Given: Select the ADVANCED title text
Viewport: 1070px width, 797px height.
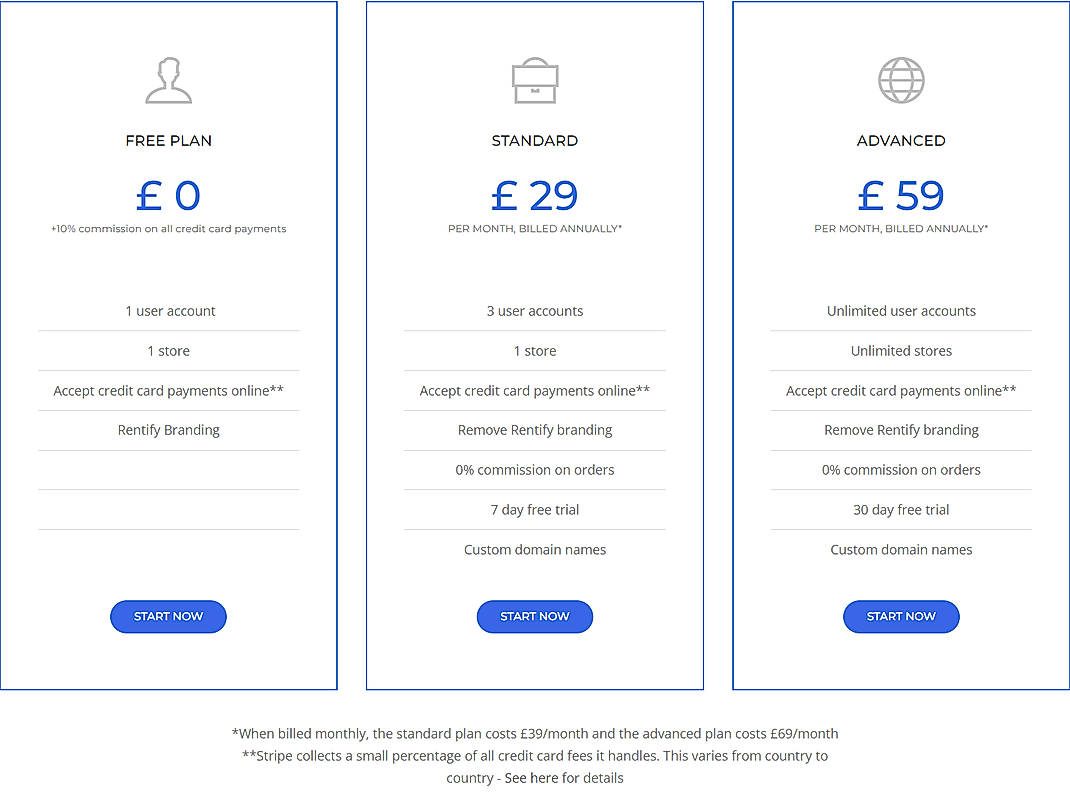Looking at the screenshot, I should pos(901,141).
